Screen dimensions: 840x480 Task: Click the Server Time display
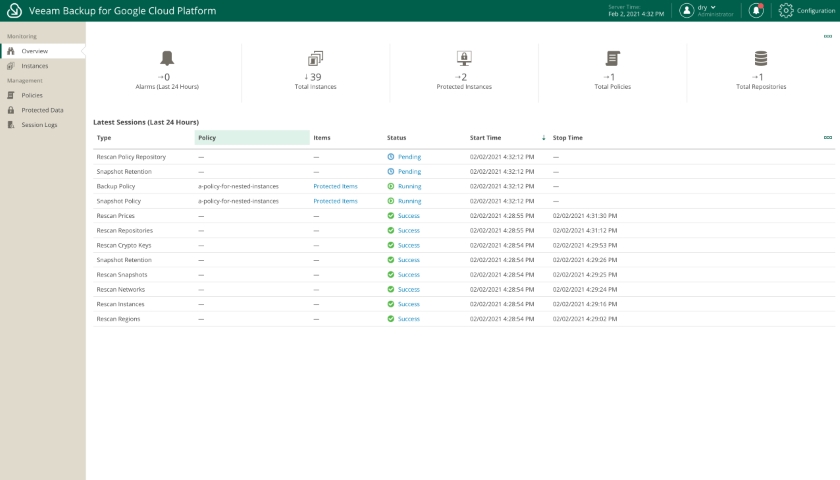(636, 11)
